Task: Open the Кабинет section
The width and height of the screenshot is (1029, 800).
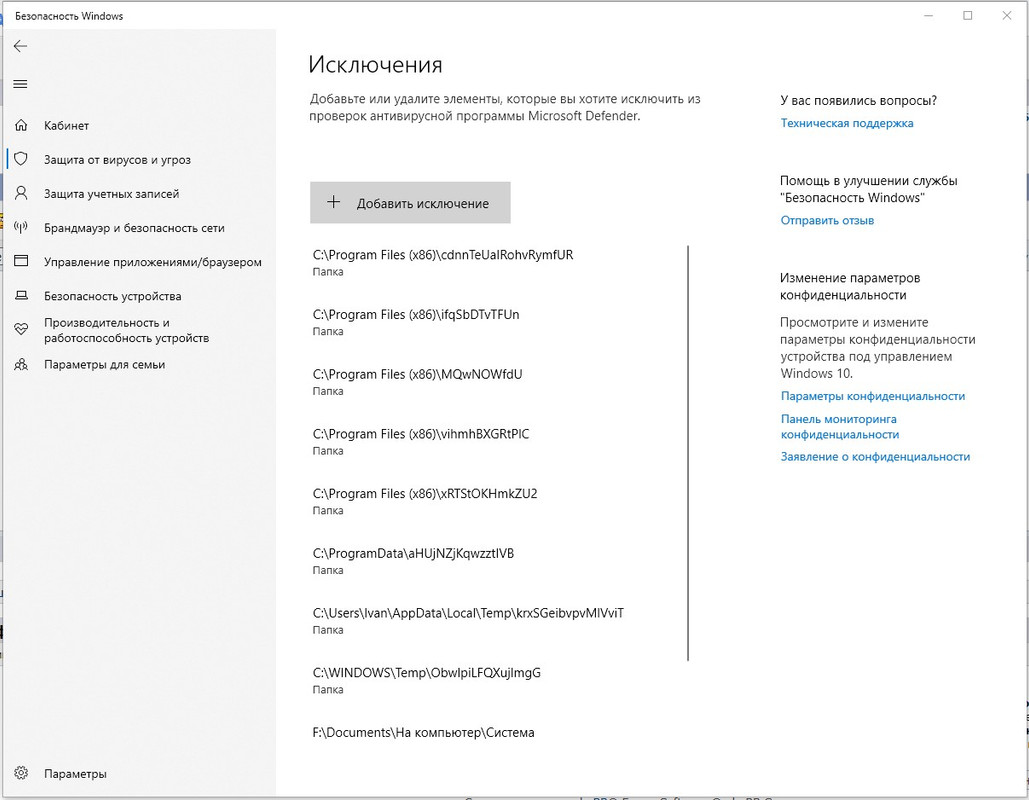Action: click(66, 125)
